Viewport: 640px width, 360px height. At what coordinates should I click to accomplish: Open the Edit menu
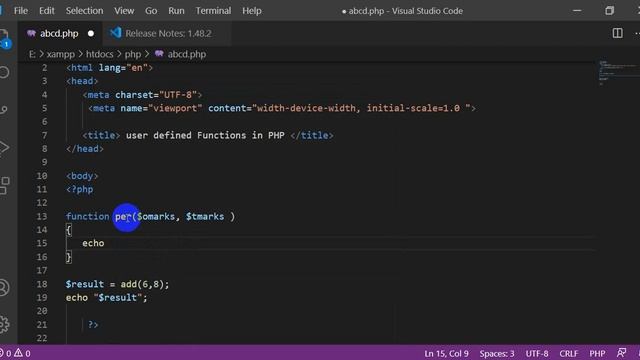(x=47, y=11)
